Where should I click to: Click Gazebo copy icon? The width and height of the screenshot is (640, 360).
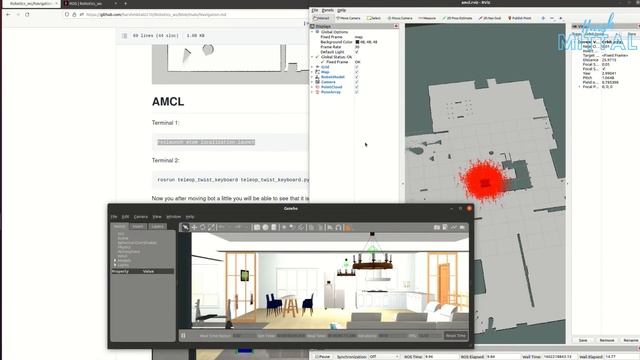(x=311, y=227)
